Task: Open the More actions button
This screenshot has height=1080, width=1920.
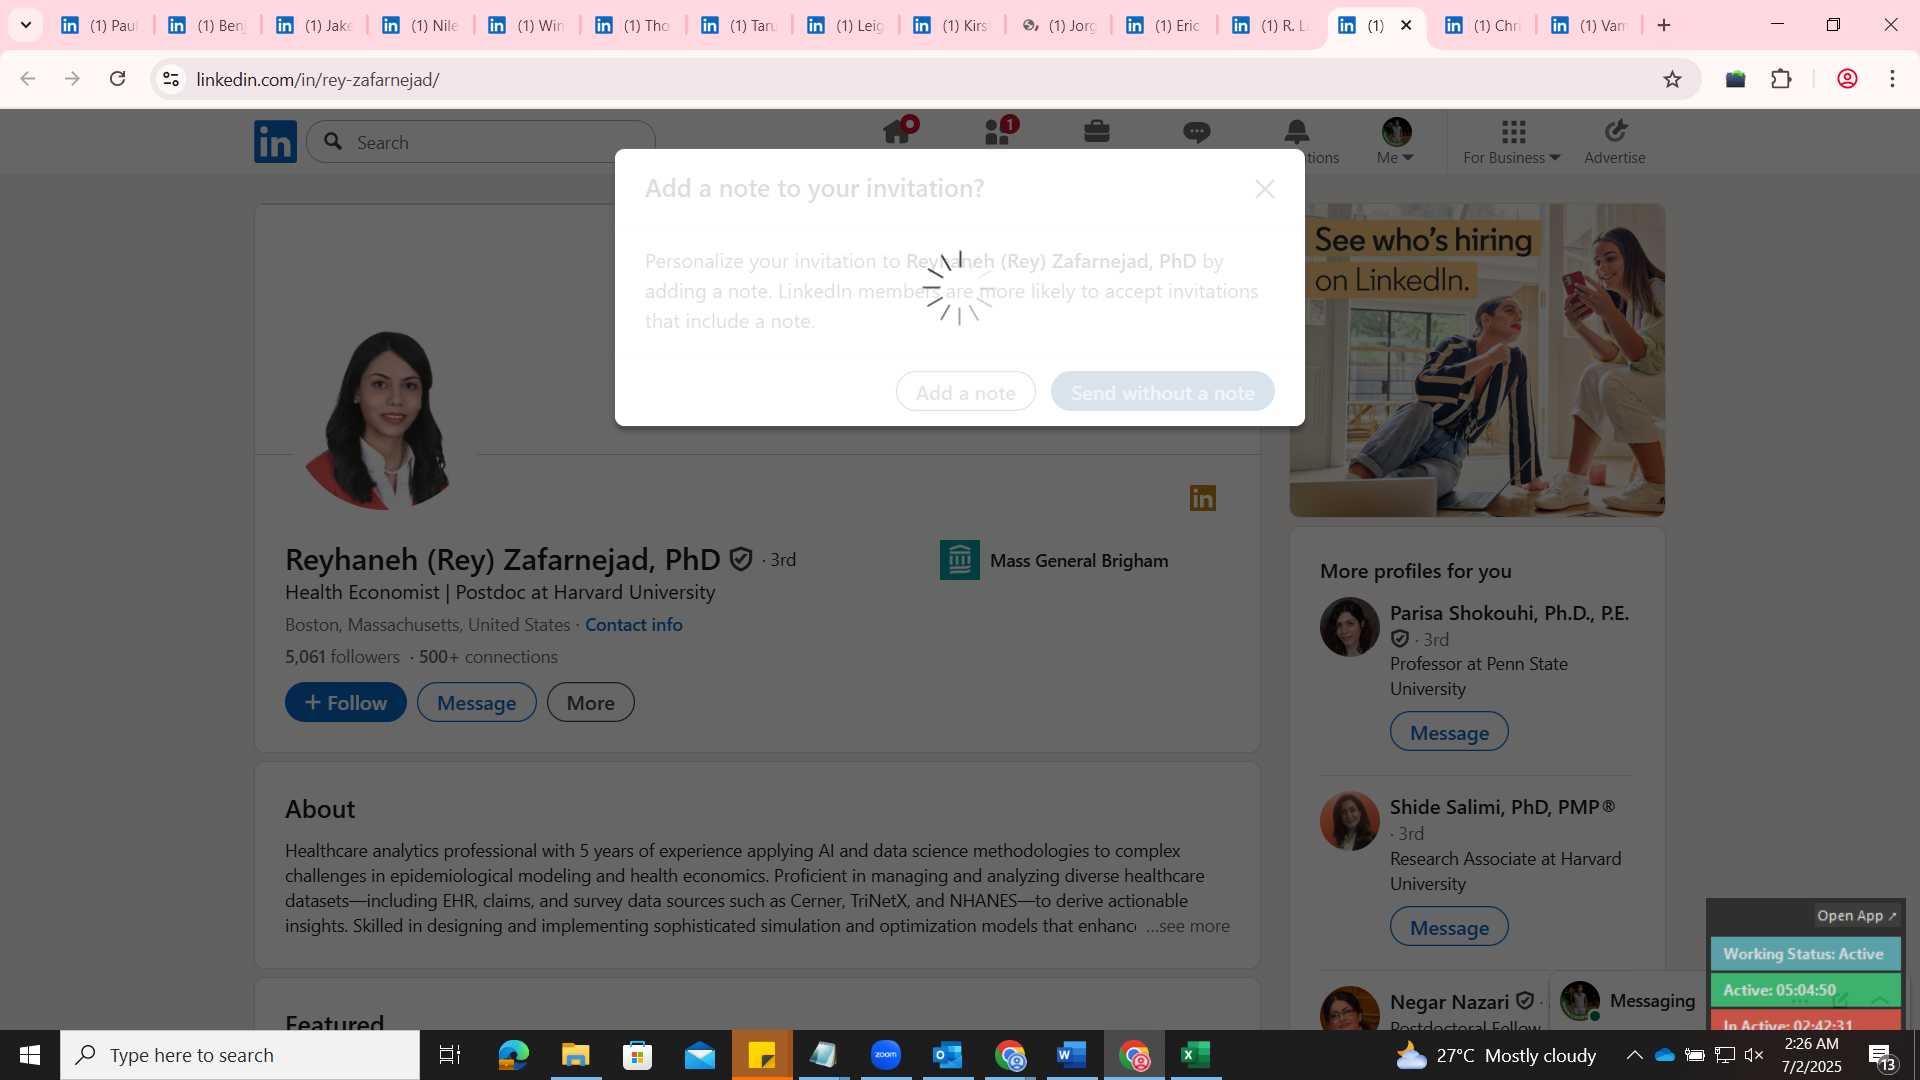Action: pos(591,702)
